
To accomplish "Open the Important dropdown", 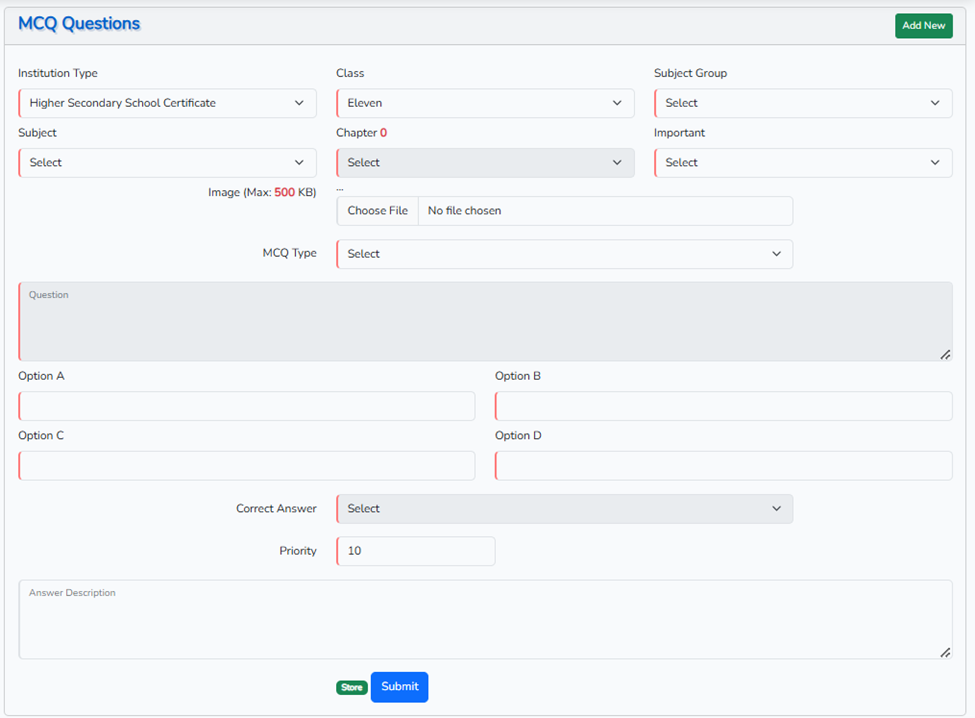I will coord(803,163).
